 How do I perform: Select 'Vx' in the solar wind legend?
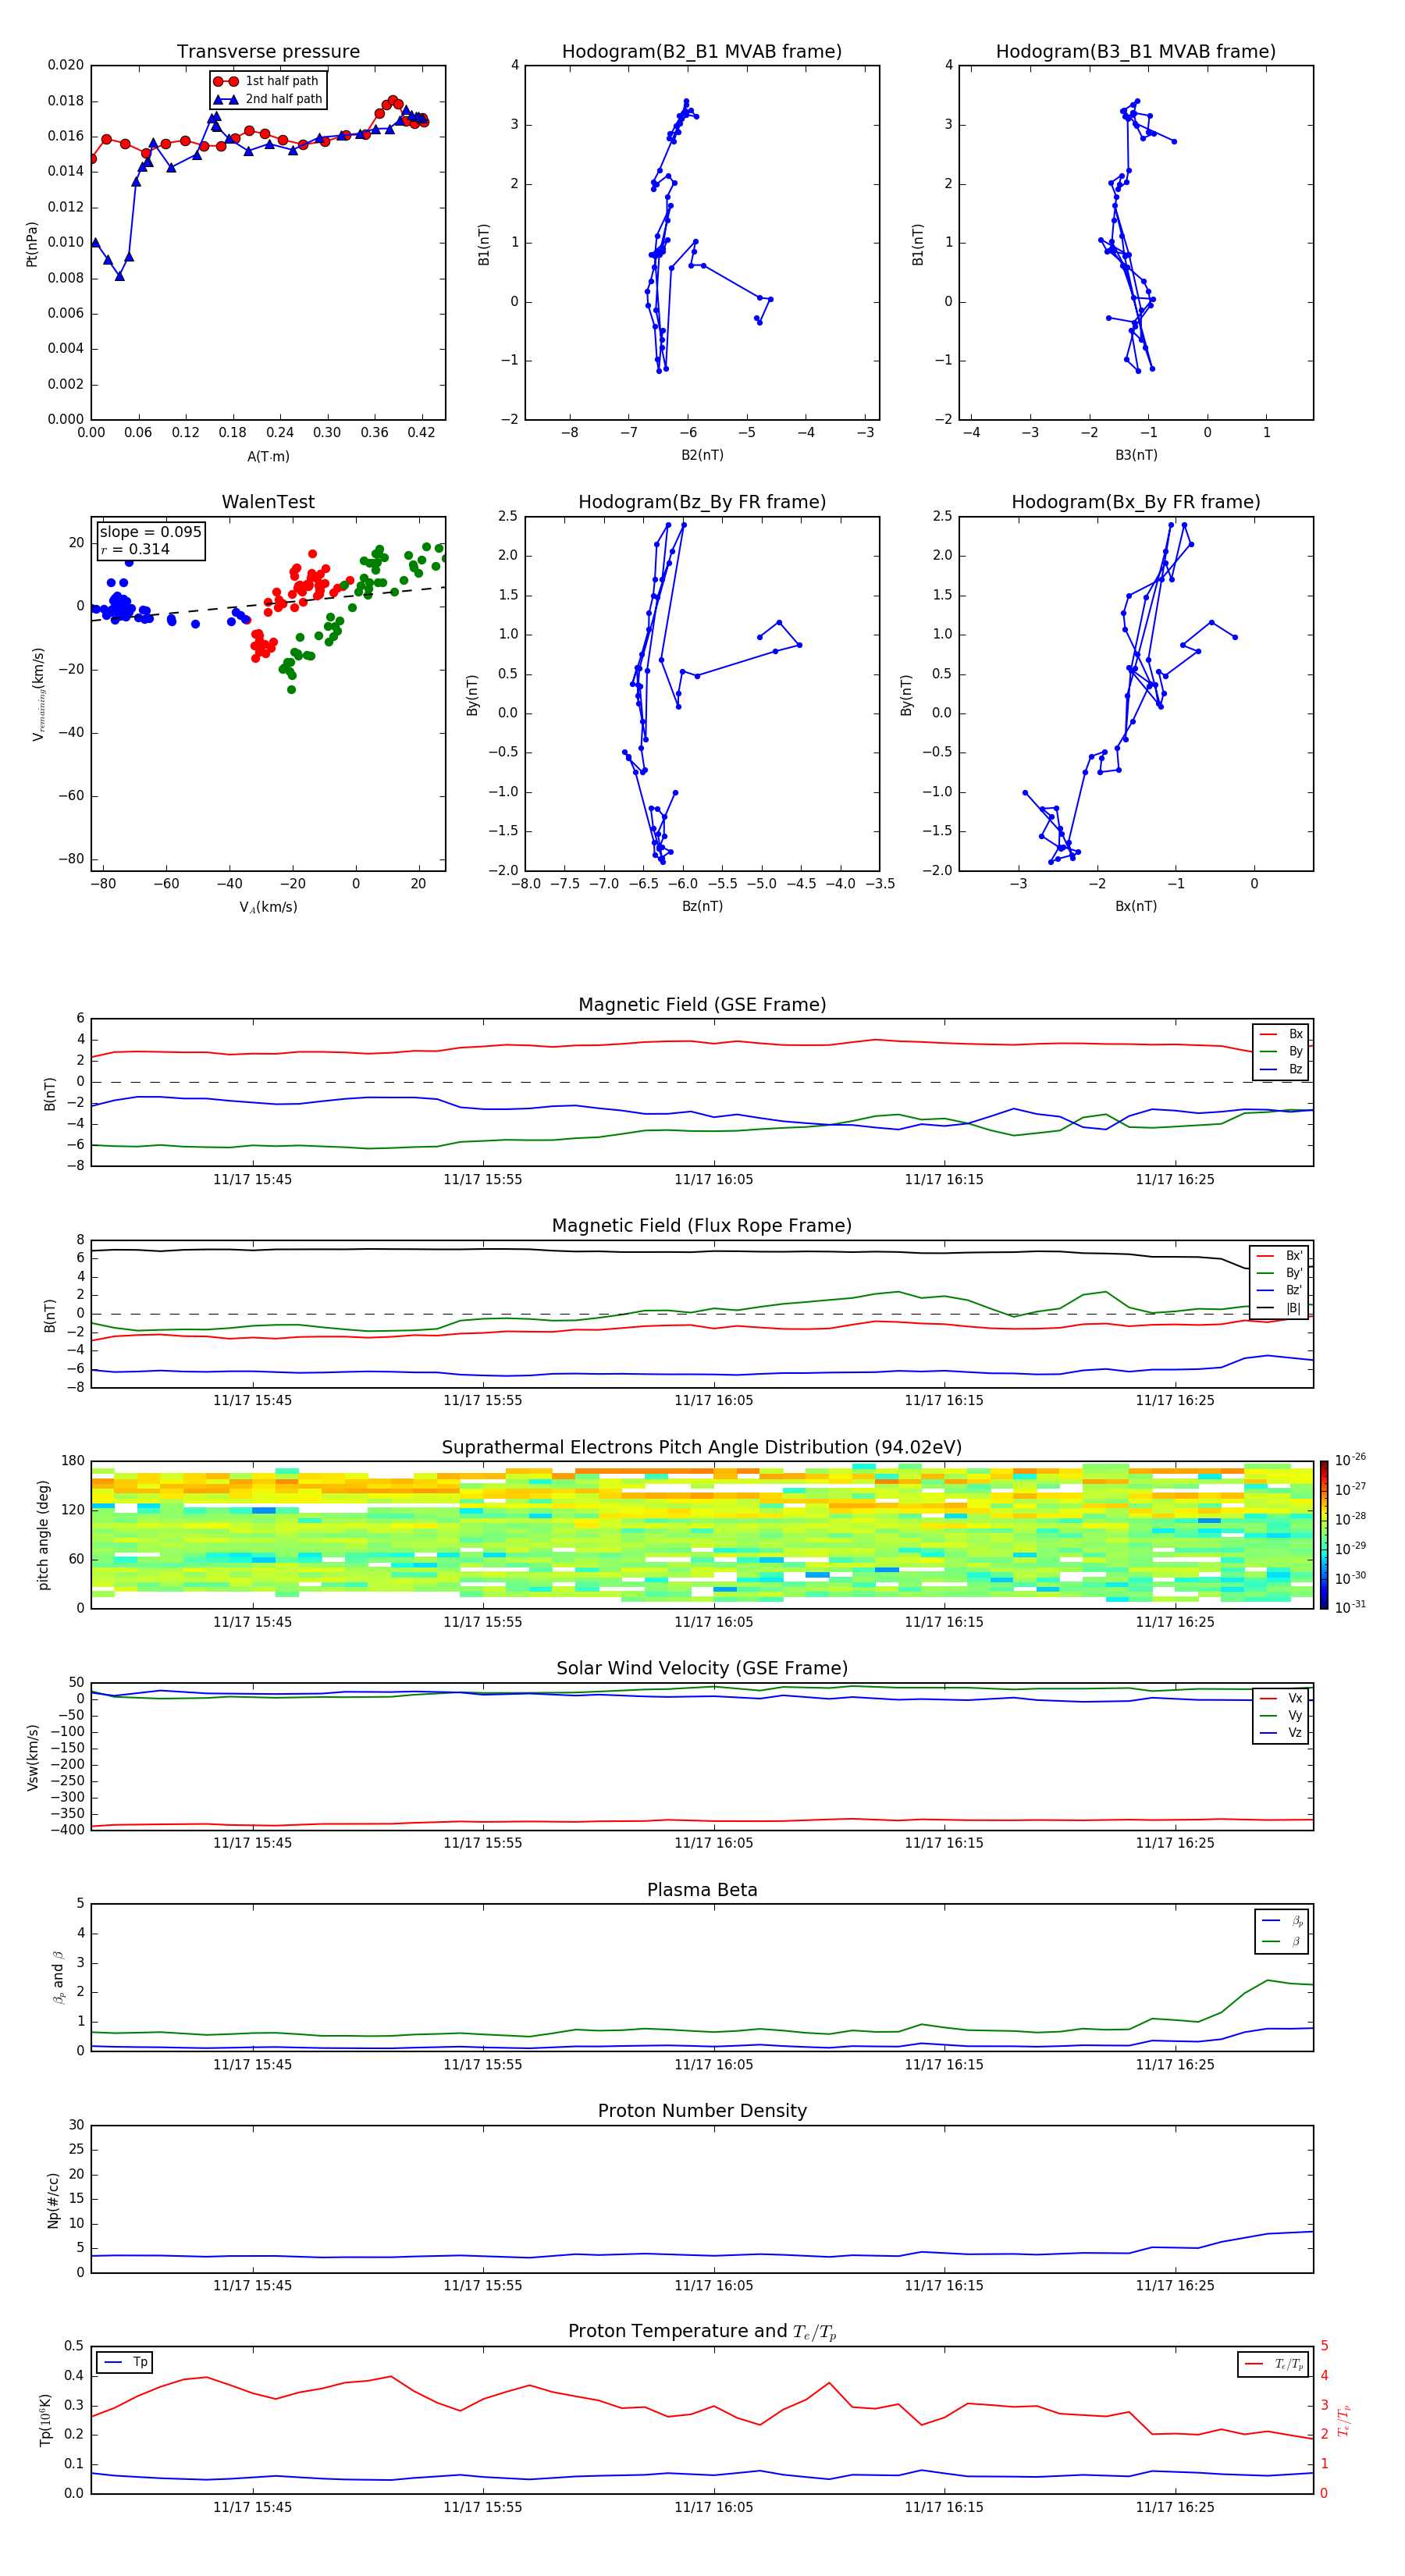pos(1281,1698)
